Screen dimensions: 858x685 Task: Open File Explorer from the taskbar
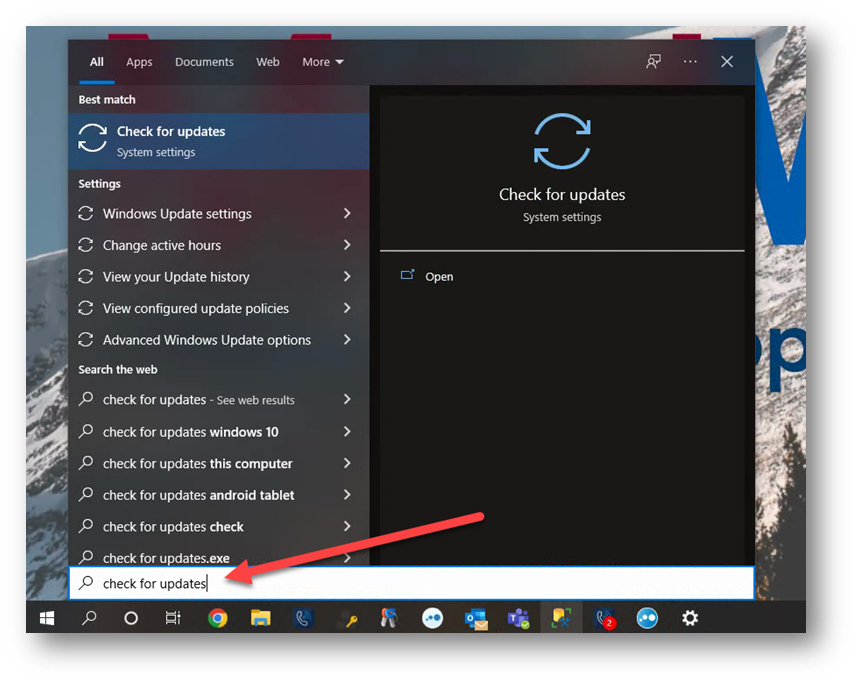[x=260, y=618]
